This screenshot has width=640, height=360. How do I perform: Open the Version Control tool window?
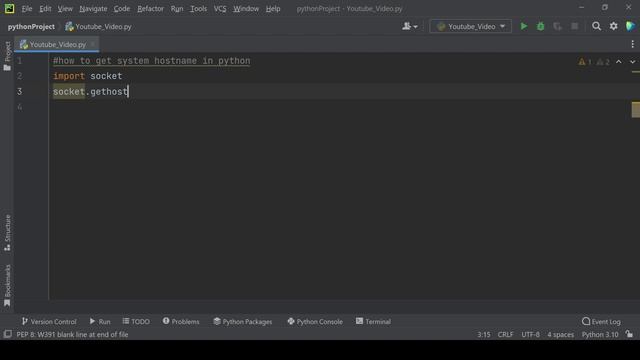coord(49,322)
